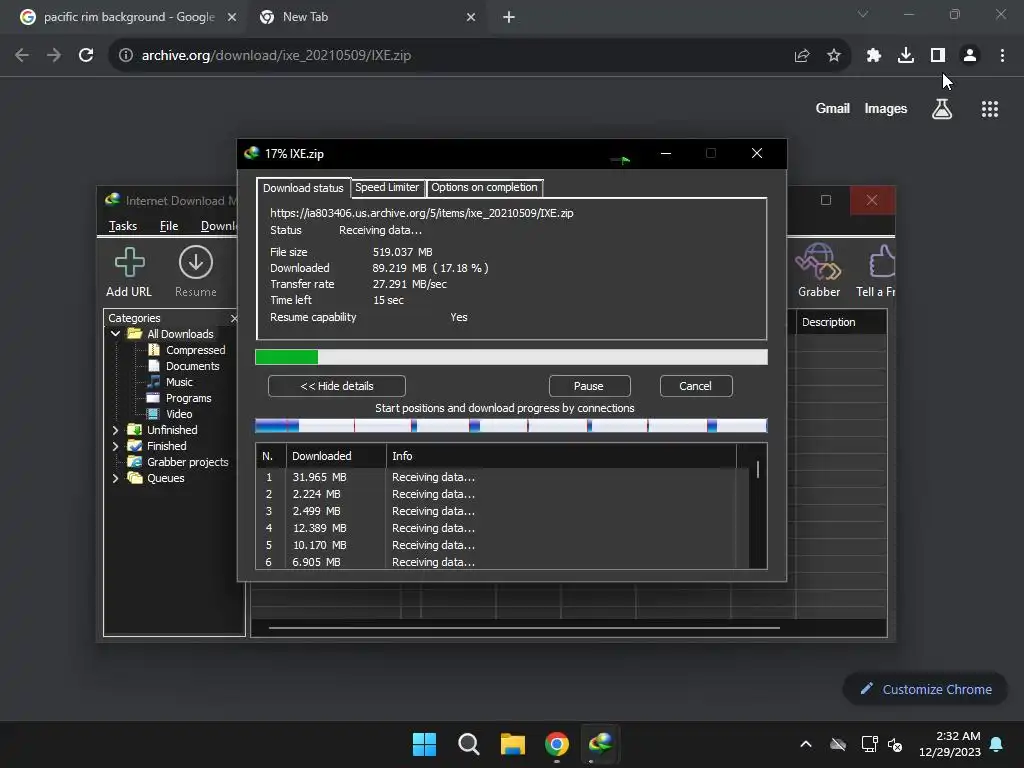Open Google apps grid icon
Screen dimensions: 1024x768
tap(989, 109)
